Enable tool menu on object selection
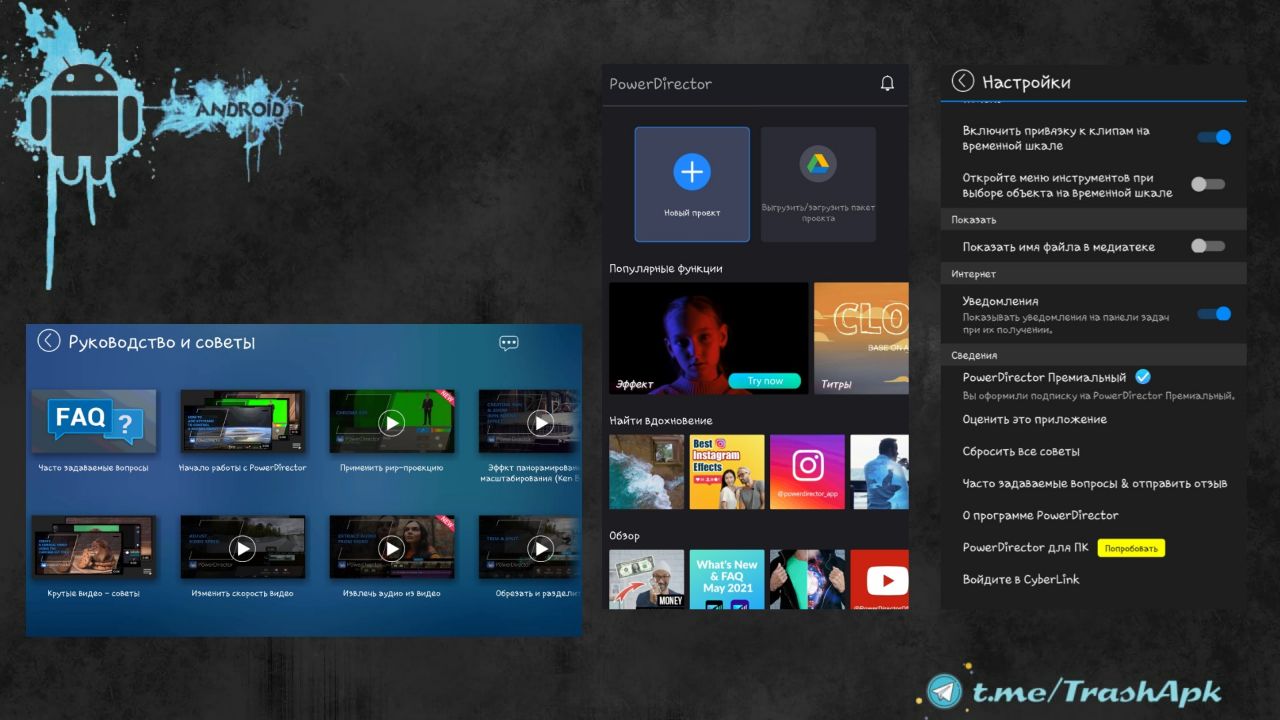 click(1208, 185)
